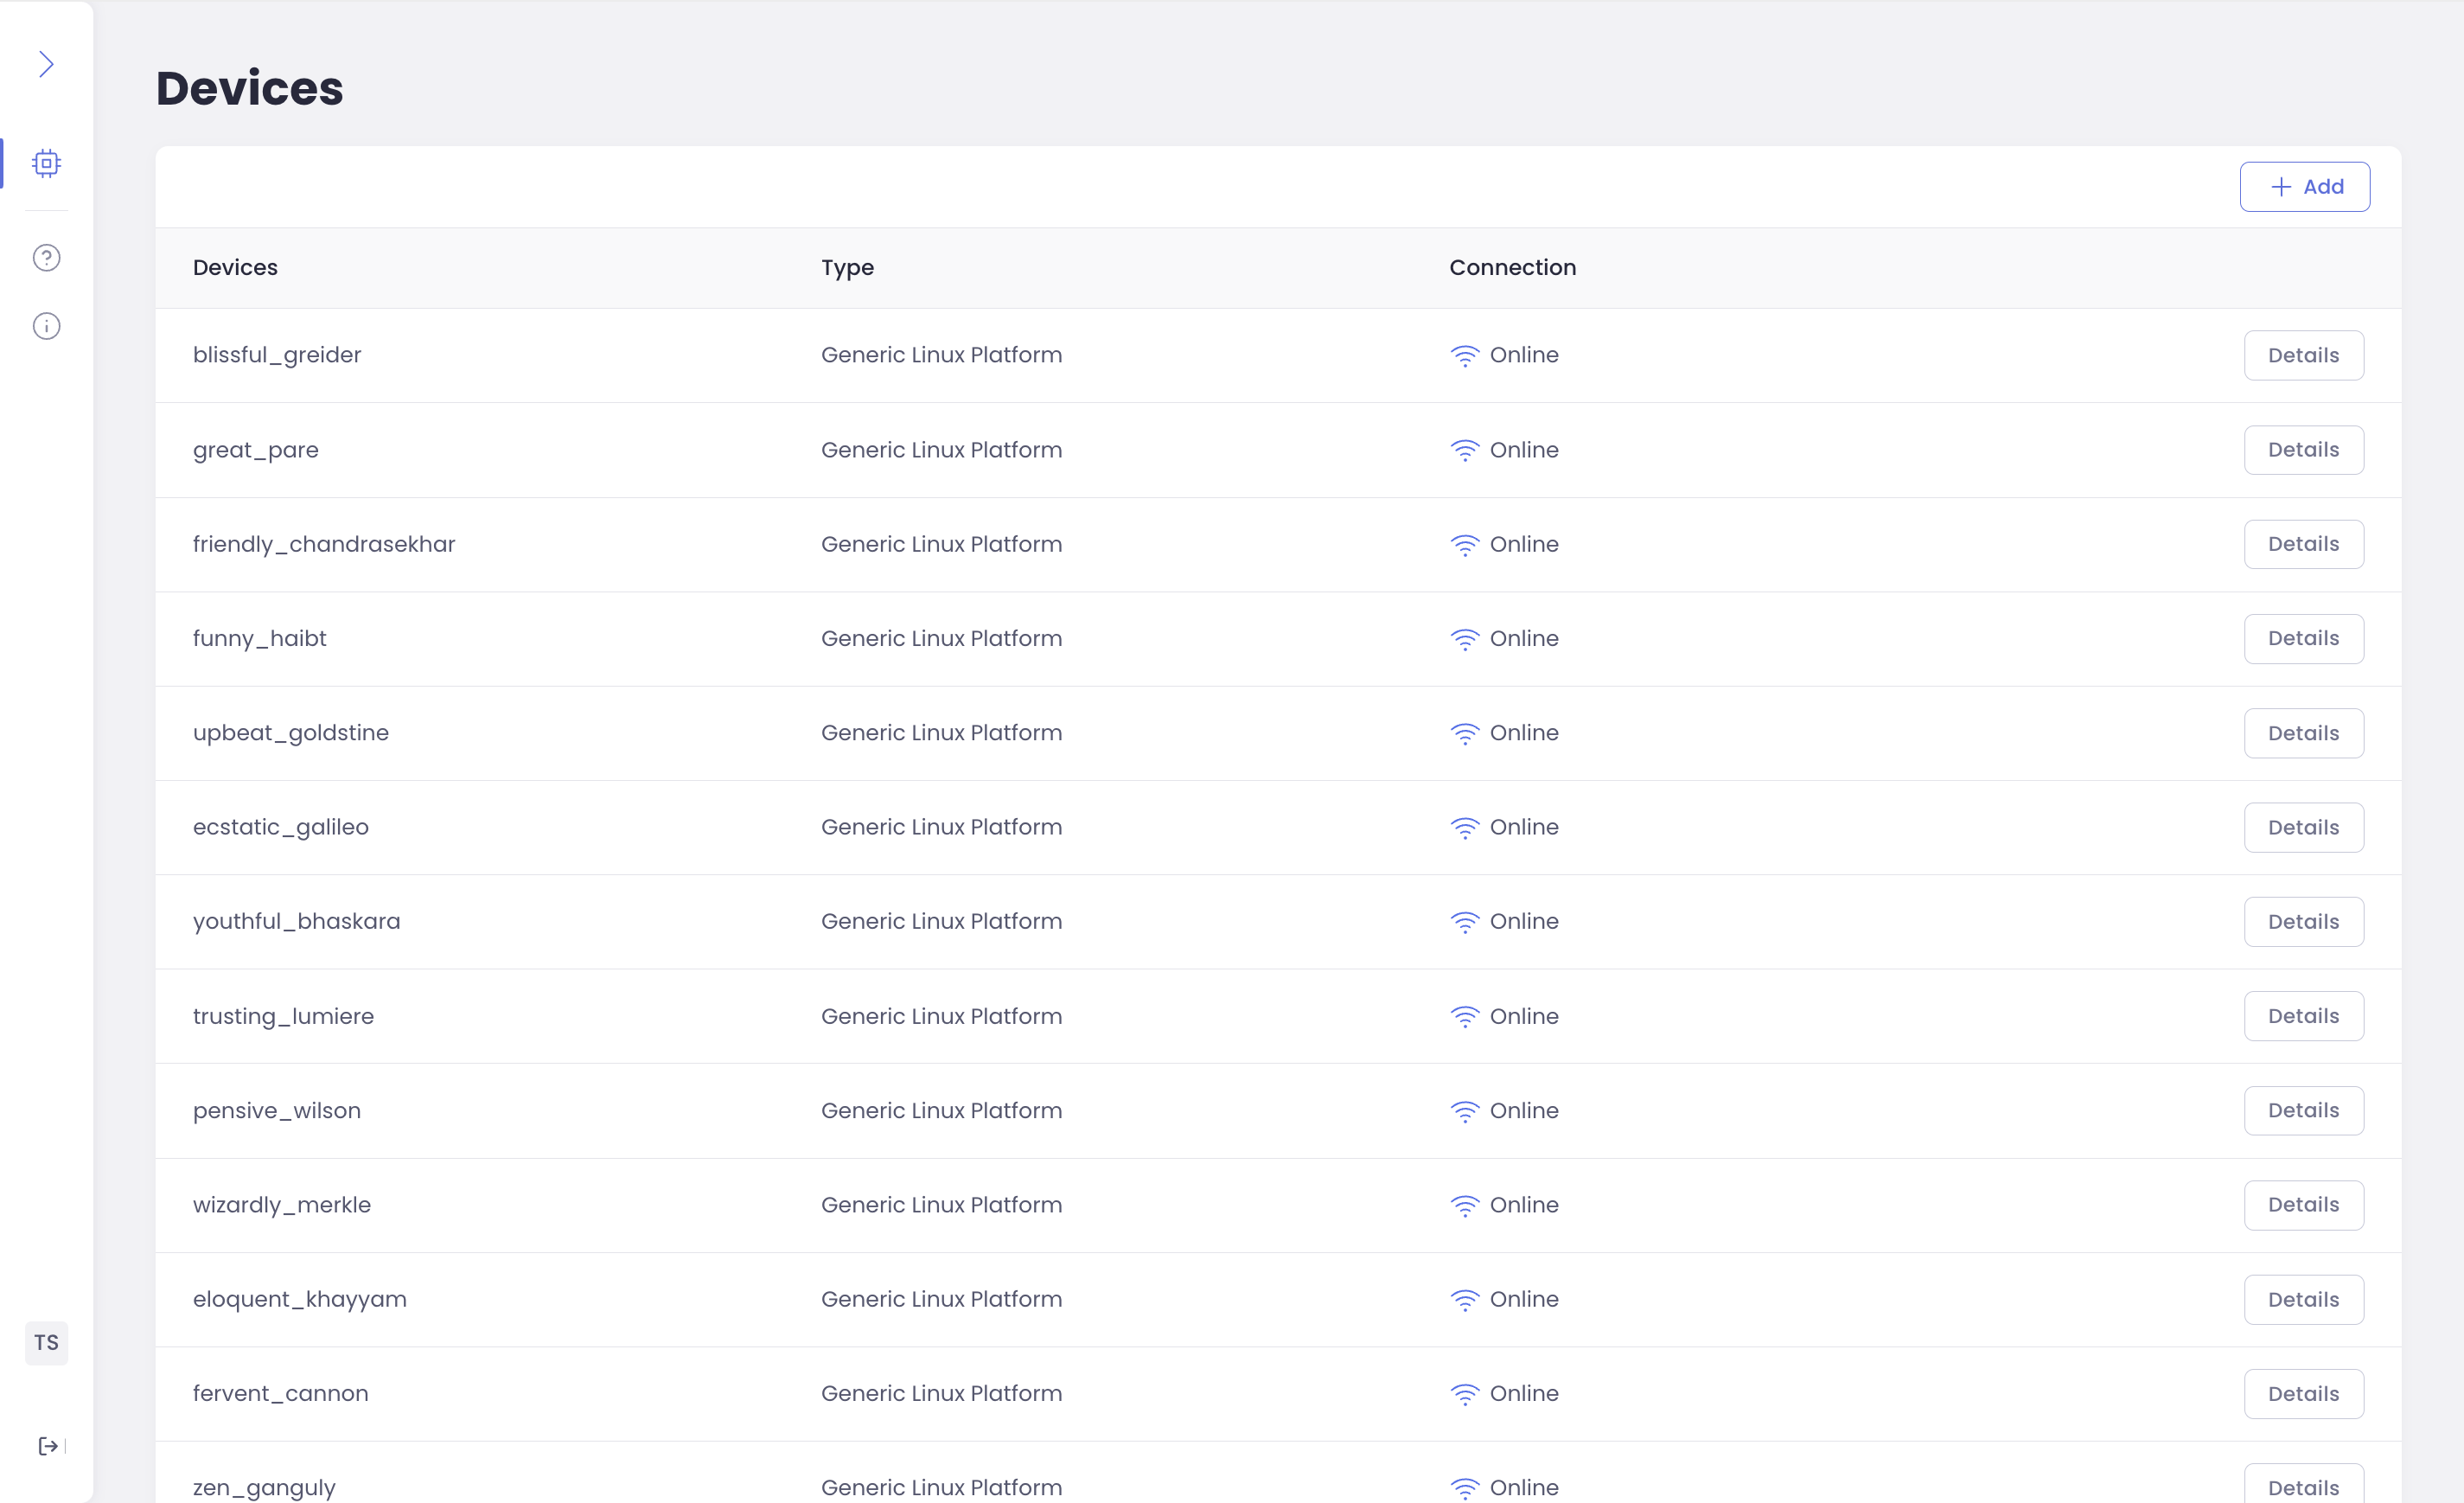
Task: Click the wifi icon beside eloquent_khayyam
Action: click(x=1465, y=1300)
